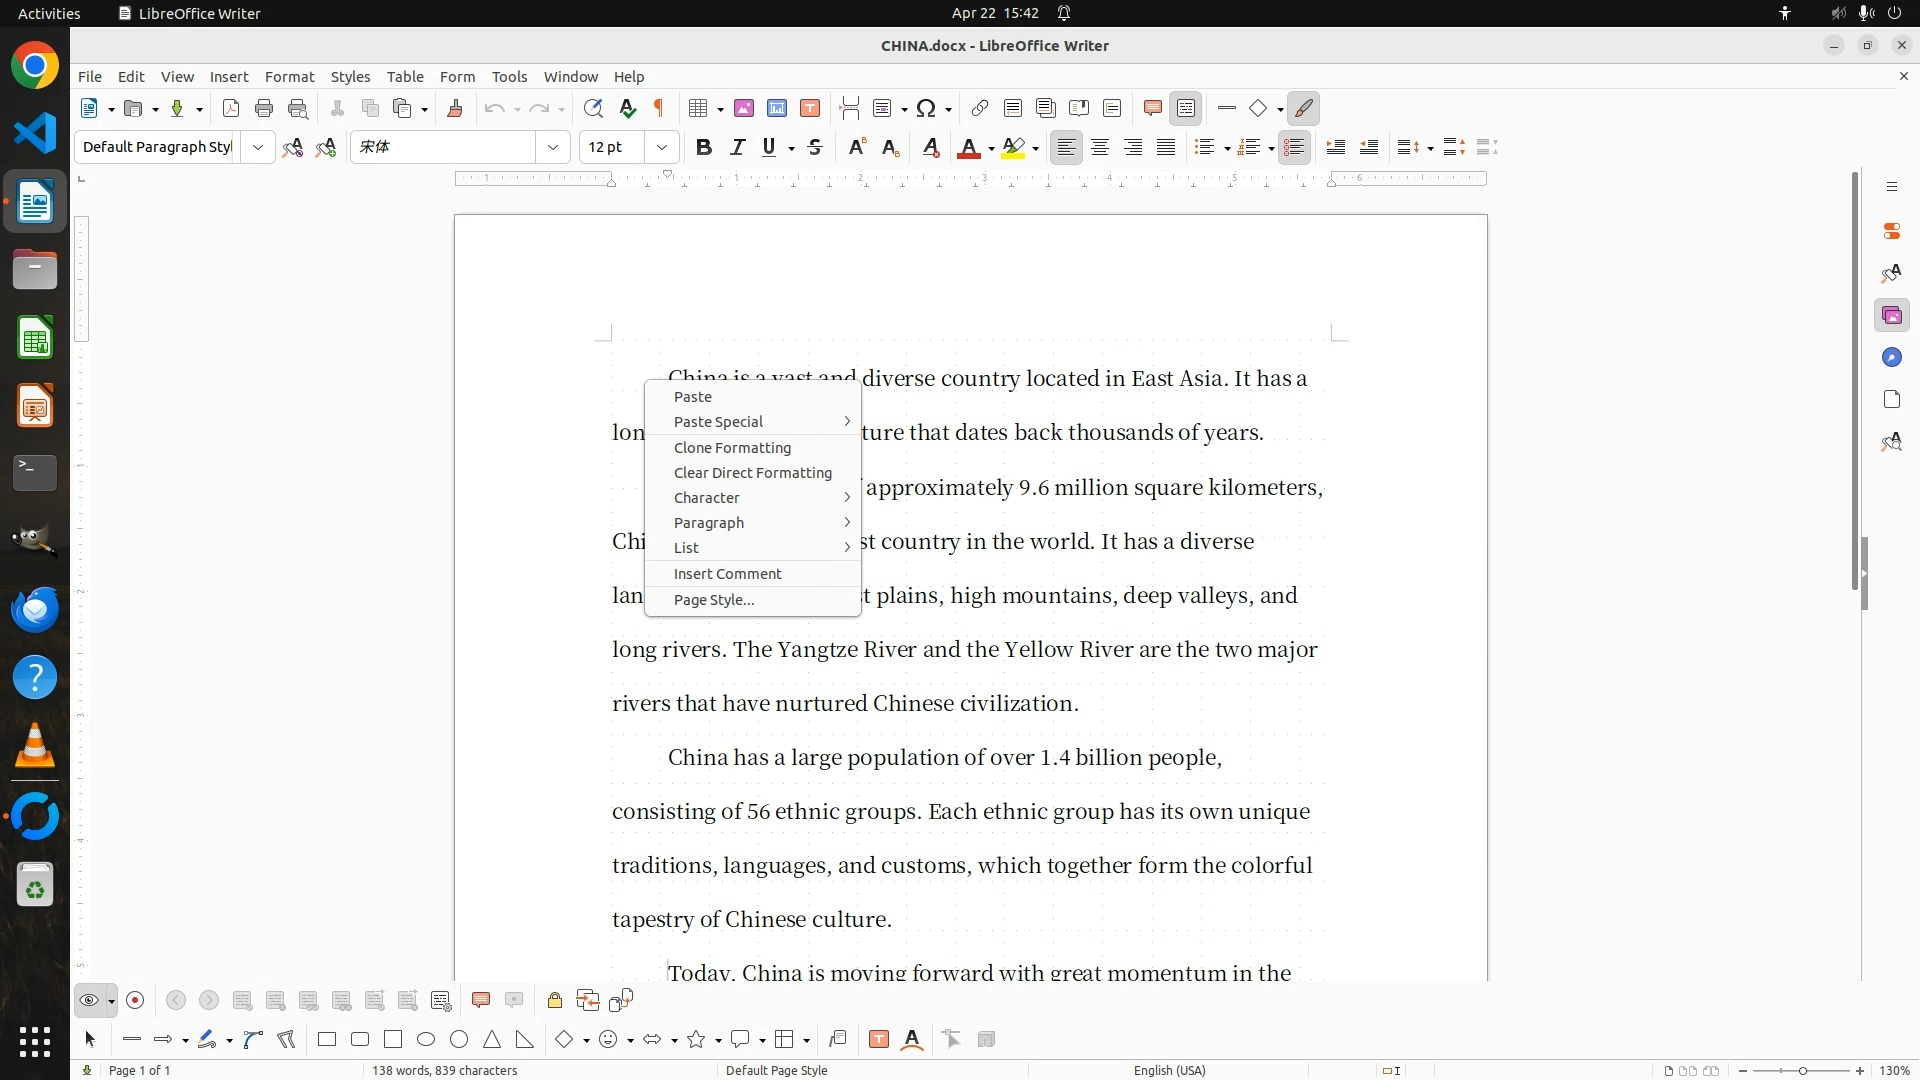The image size is (1920, 1080).
Task: Click the Strikethrough formatting icon
Action: pos(815,148)
